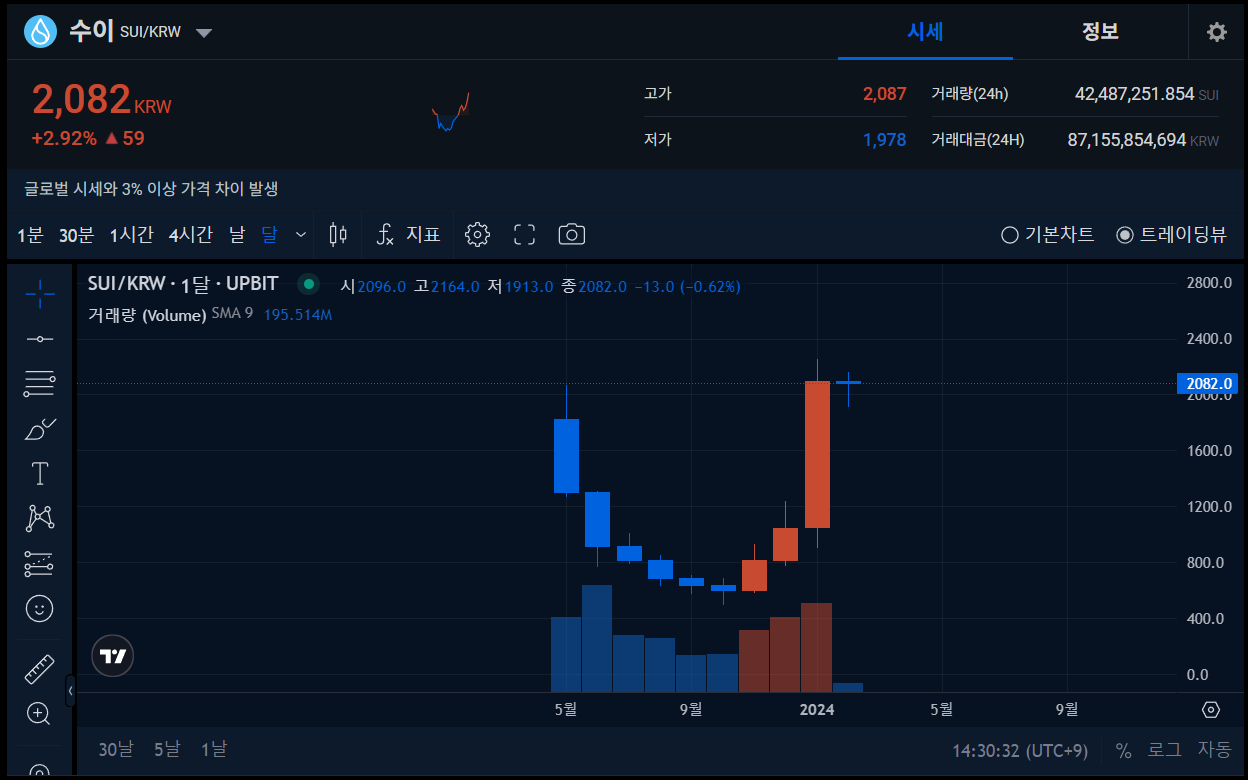Expand the SUI/KRW market selector dropdown
This screenshot has height=780, width=1248.
pyautogui.click(x=204, y=33)
